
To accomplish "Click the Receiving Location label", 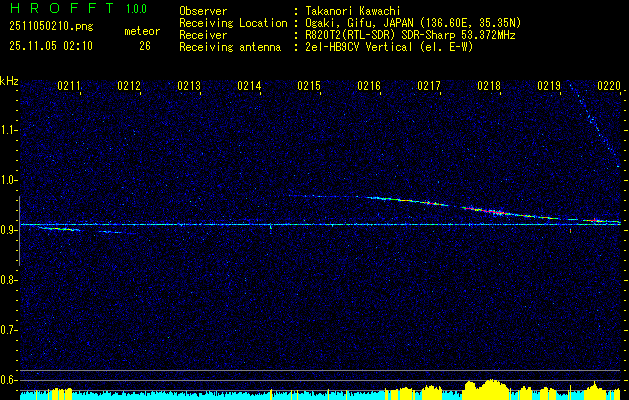I will pos(233,23).
